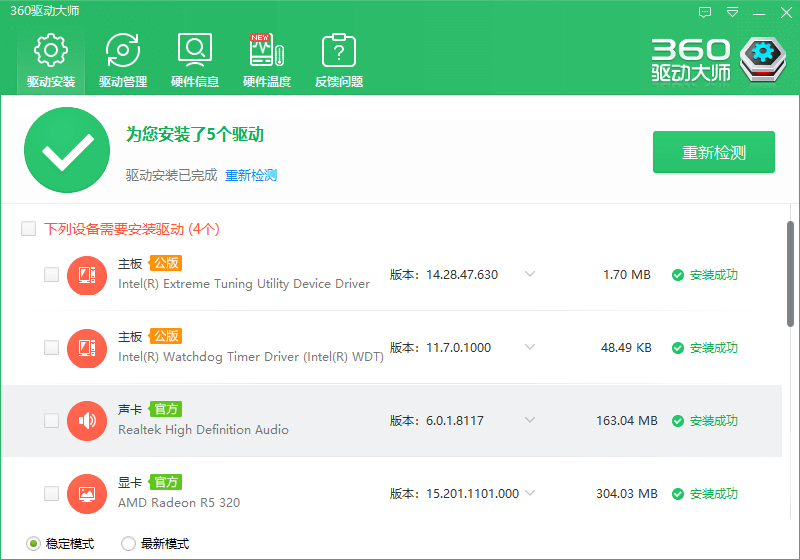Select the 稳定模式 radio button
Image resolution: width=800 pixels, height=560 pixels.
[33, 544]
